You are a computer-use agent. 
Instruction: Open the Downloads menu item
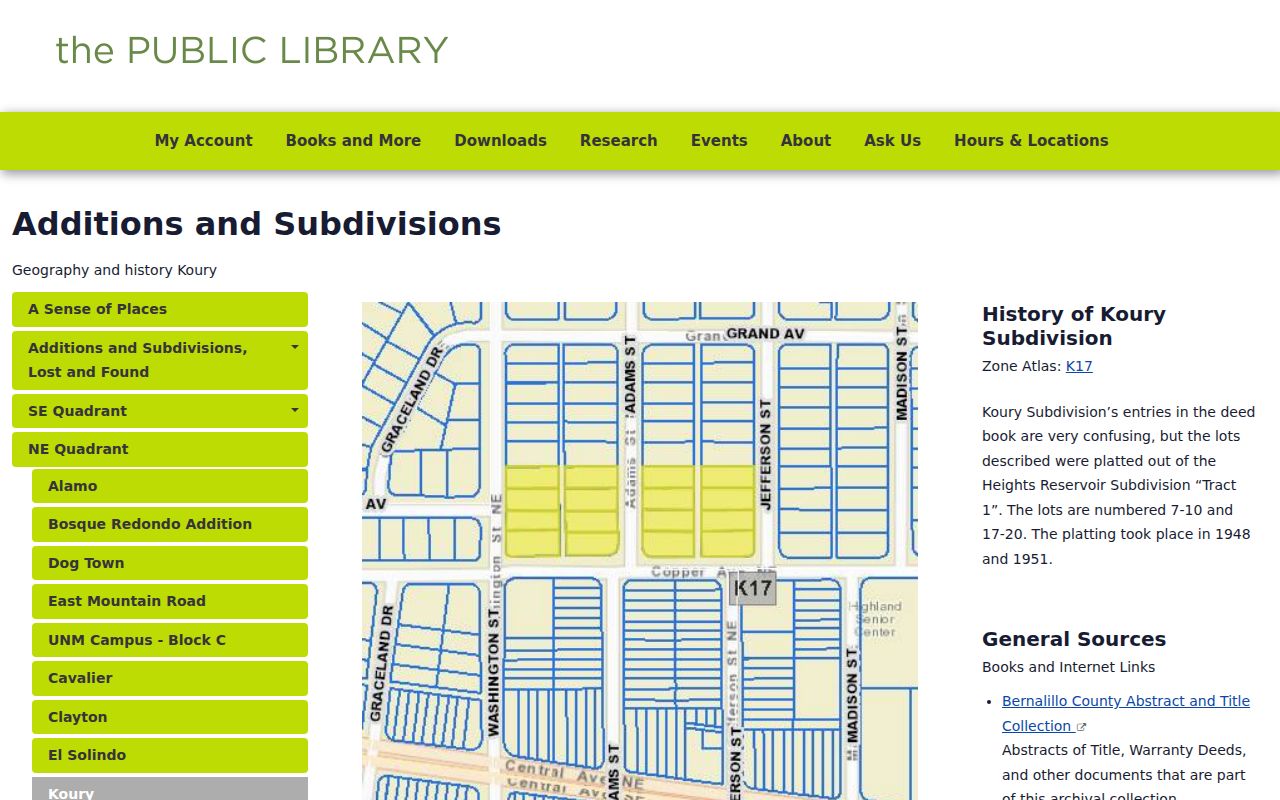pyautogui.click(x=500, y=141)
